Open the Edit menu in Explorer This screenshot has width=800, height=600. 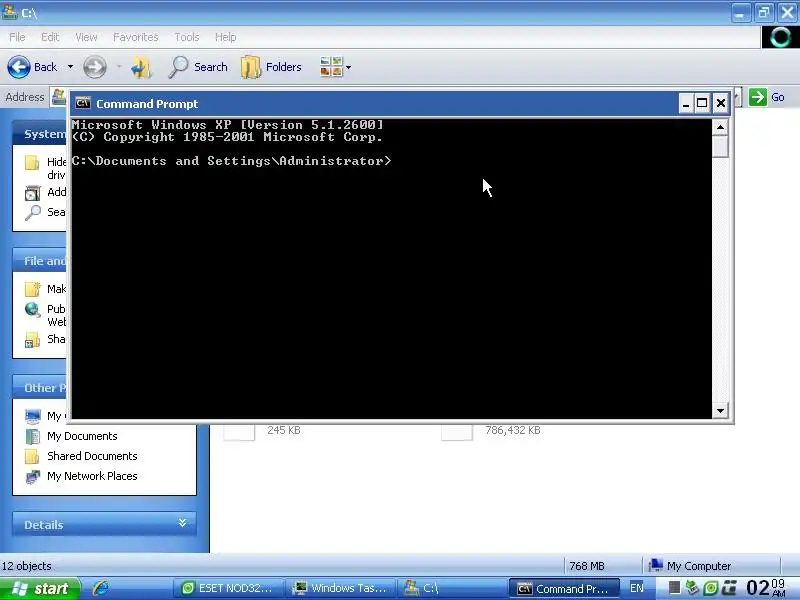(50, 37)
